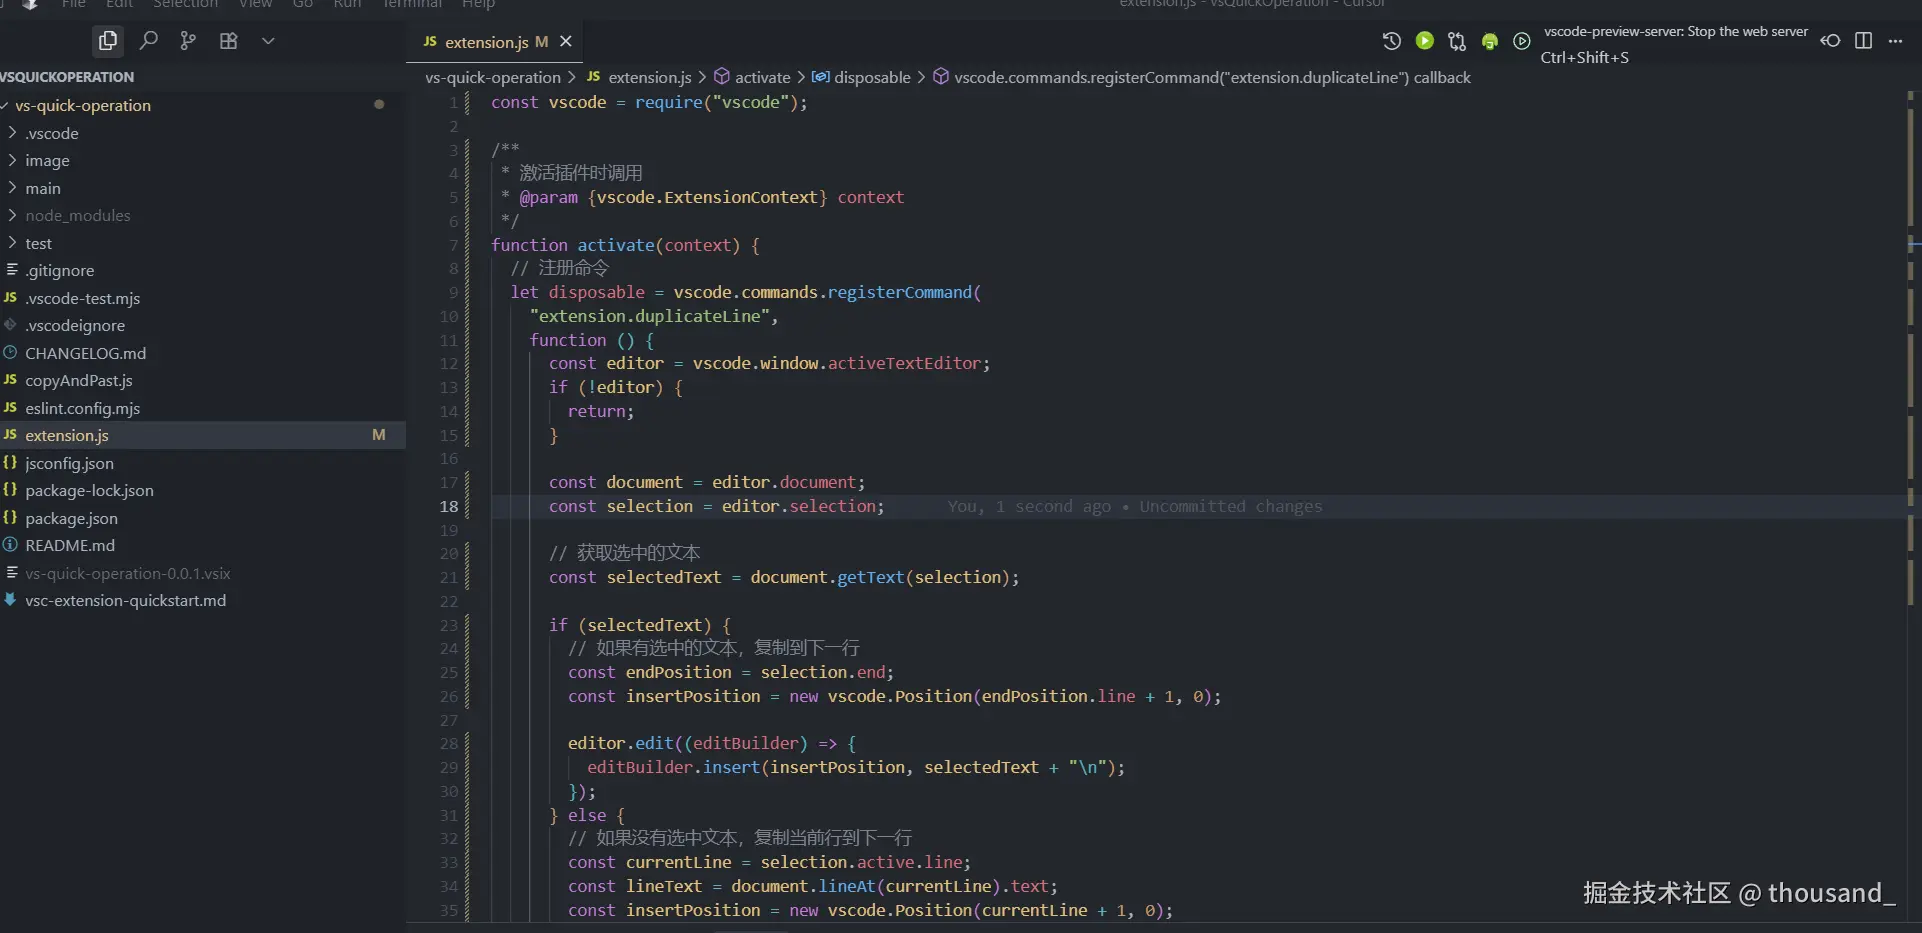Open the Source Control branch icon
Image resolution: width=1922 pixels, height=933 pixels.
pos(188,41)
